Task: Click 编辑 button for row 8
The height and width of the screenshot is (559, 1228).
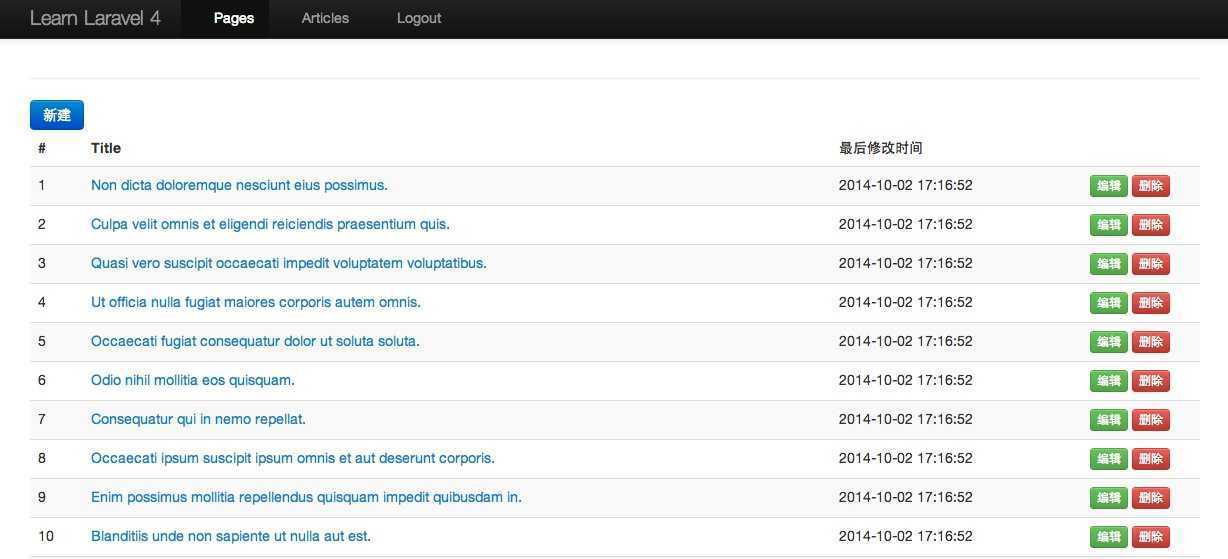Action: (1108, 459)
